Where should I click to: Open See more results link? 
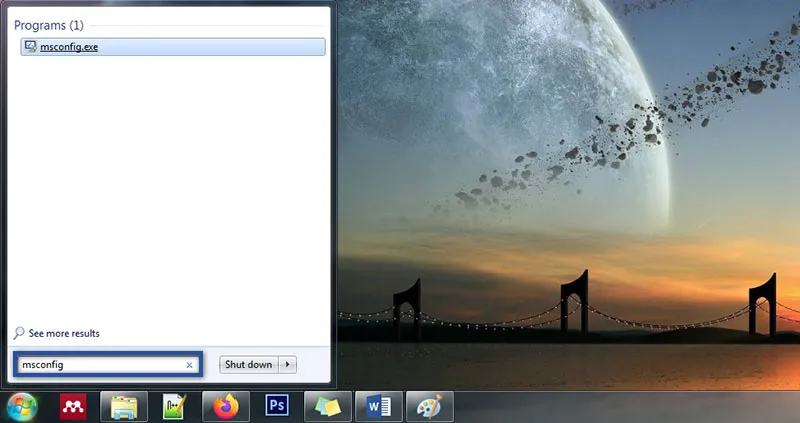click(x=64, y=333)
